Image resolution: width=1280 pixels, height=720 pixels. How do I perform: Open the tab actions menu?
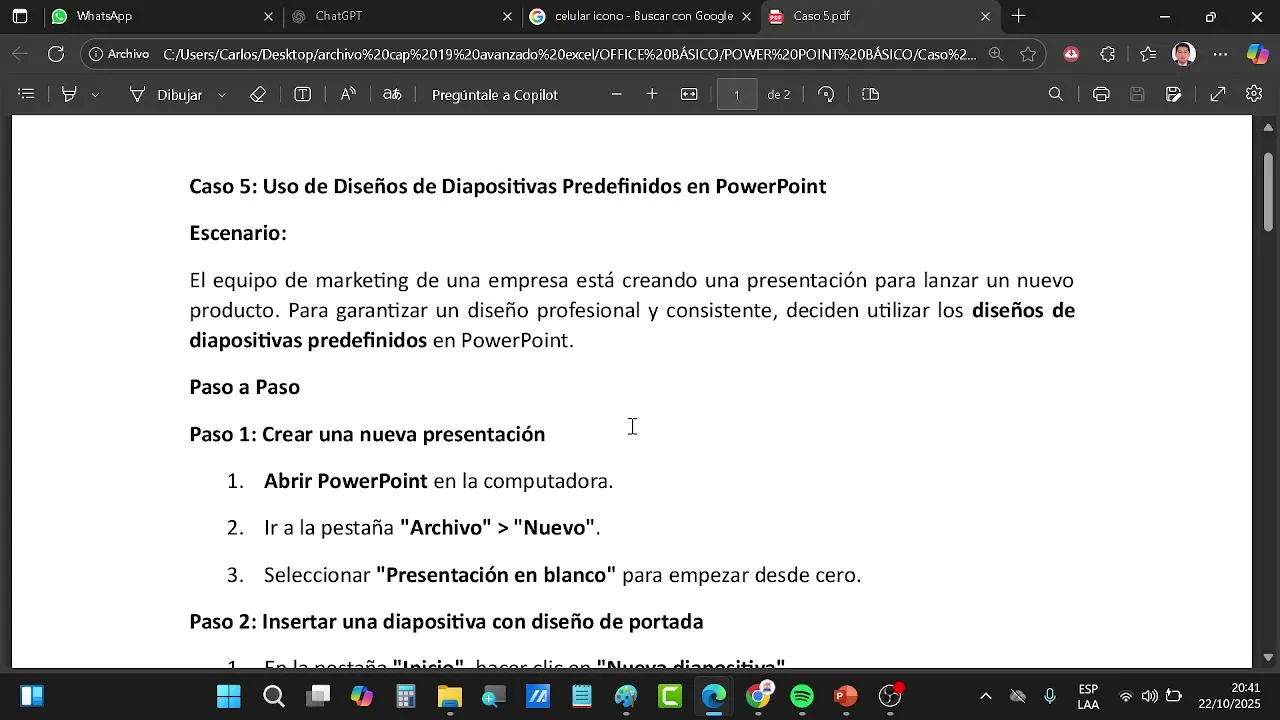[x=20, y=16]
